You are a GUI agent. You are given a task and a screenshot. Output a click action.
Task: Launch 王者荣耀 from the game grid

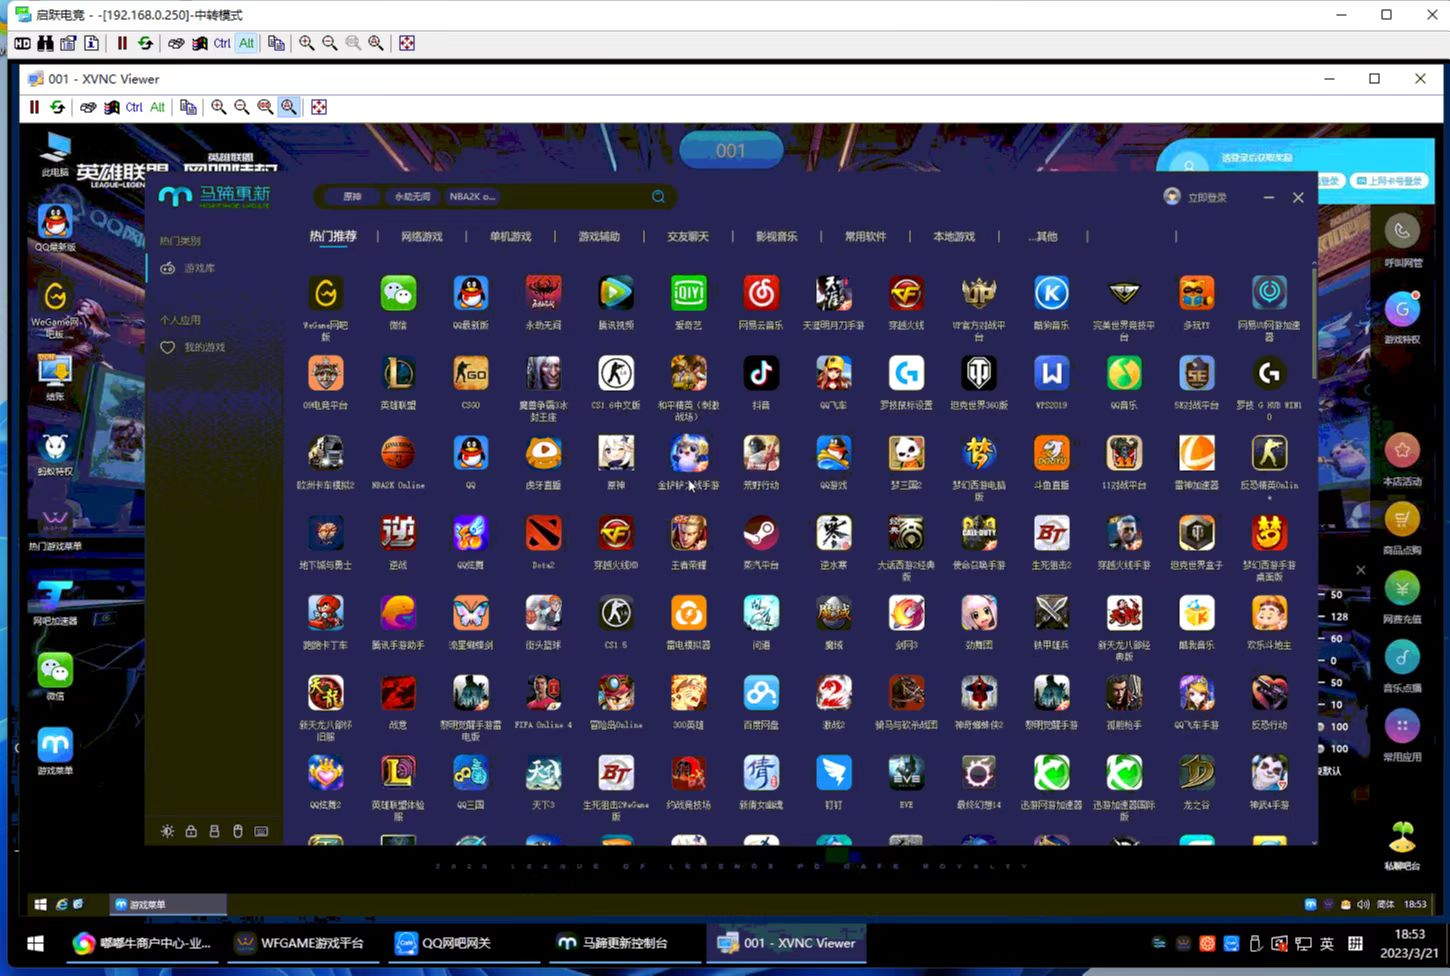689,534
